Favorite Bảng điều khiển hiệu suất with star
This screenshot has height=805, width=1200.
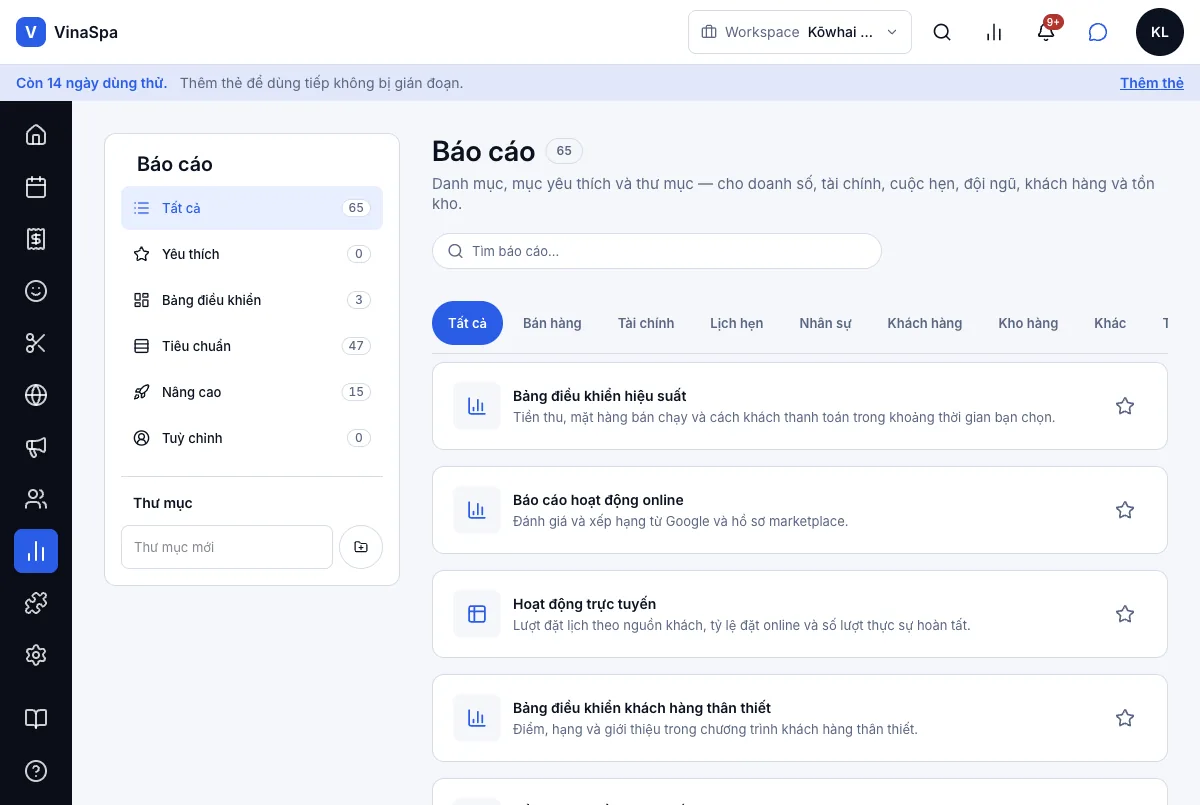1125,406
